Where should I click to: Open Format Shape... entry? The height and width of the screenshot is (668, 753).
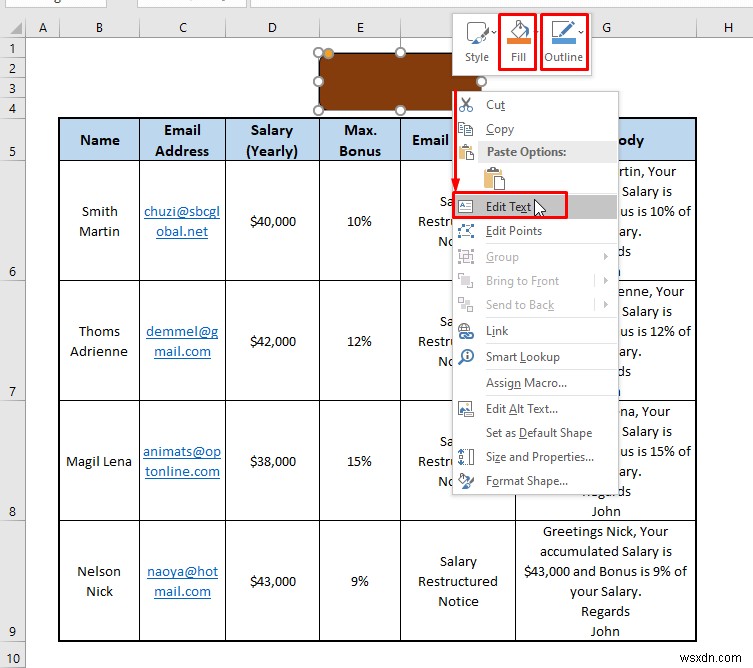click(535, 481)
